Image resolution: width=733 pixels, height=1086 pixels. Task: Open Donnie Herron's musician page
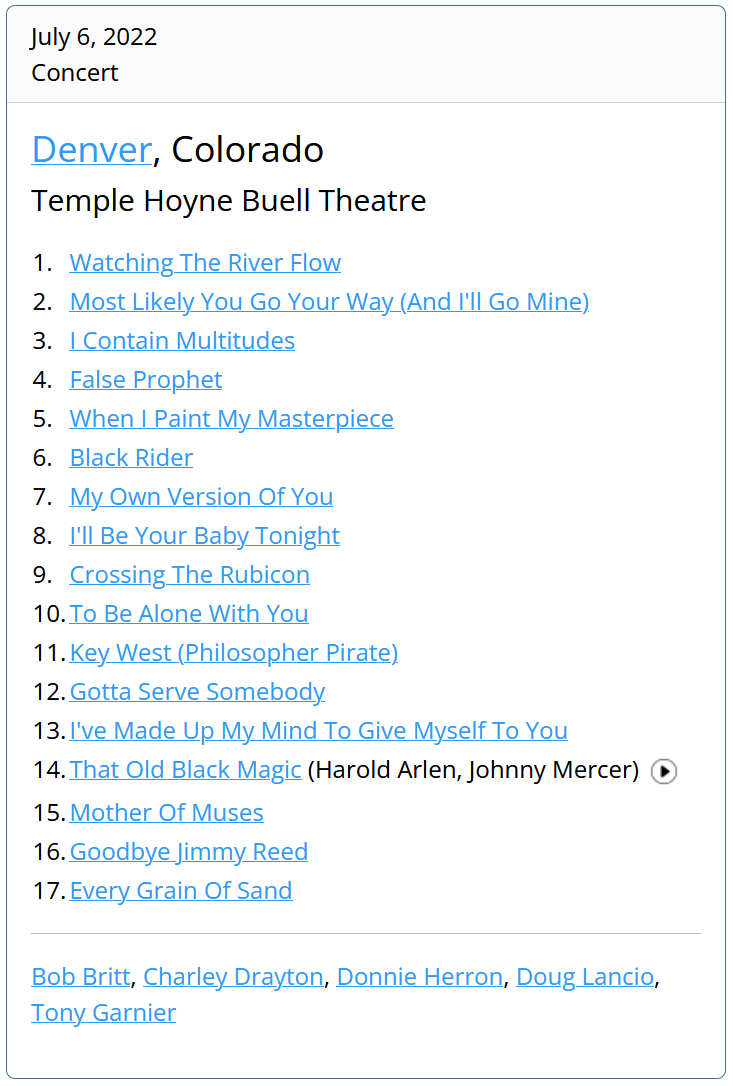click(419, 977)
